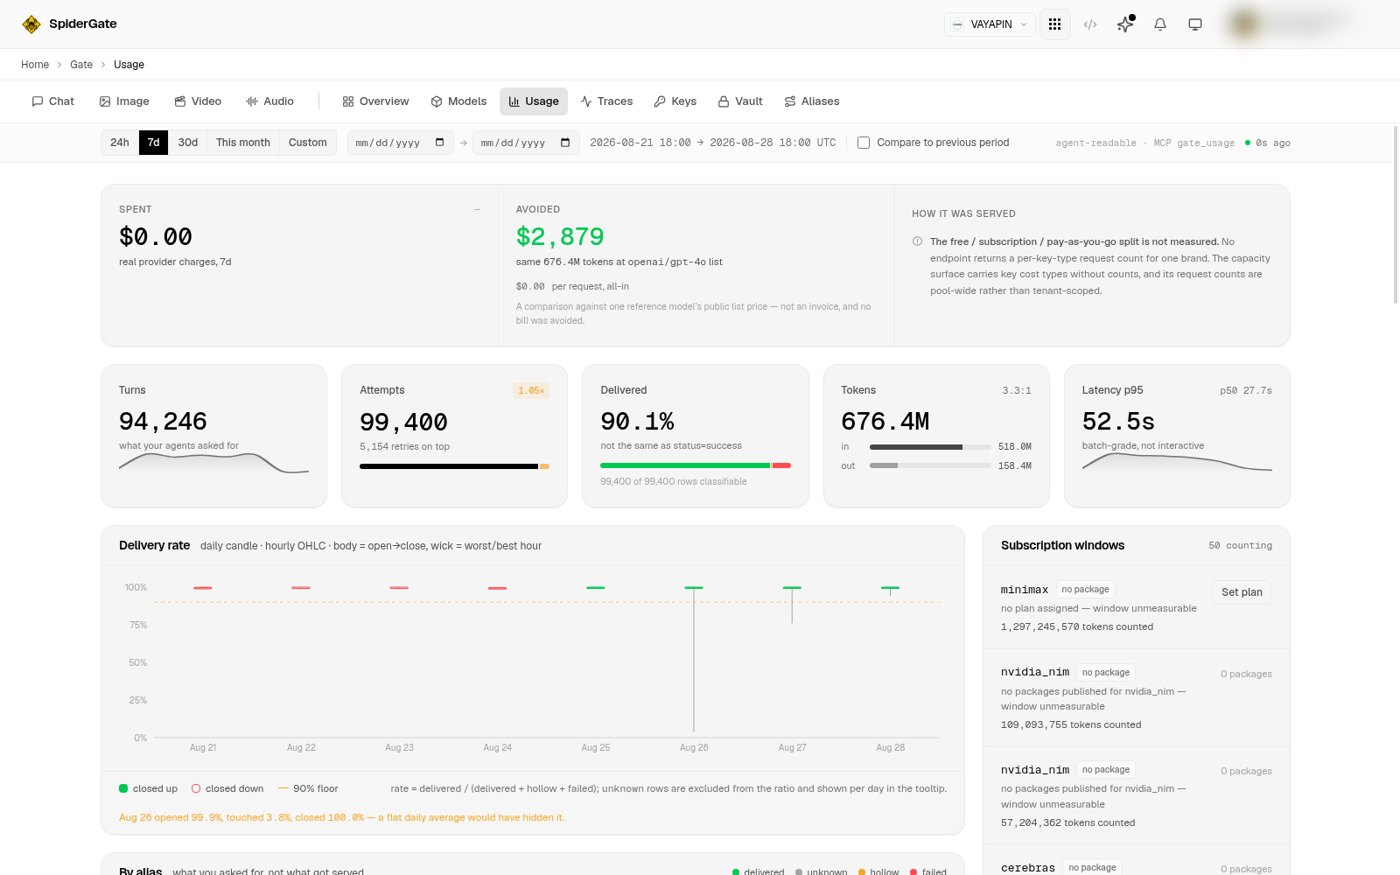Switch to the Overview tab
The image size is (1400, 875).
[375, 101]
